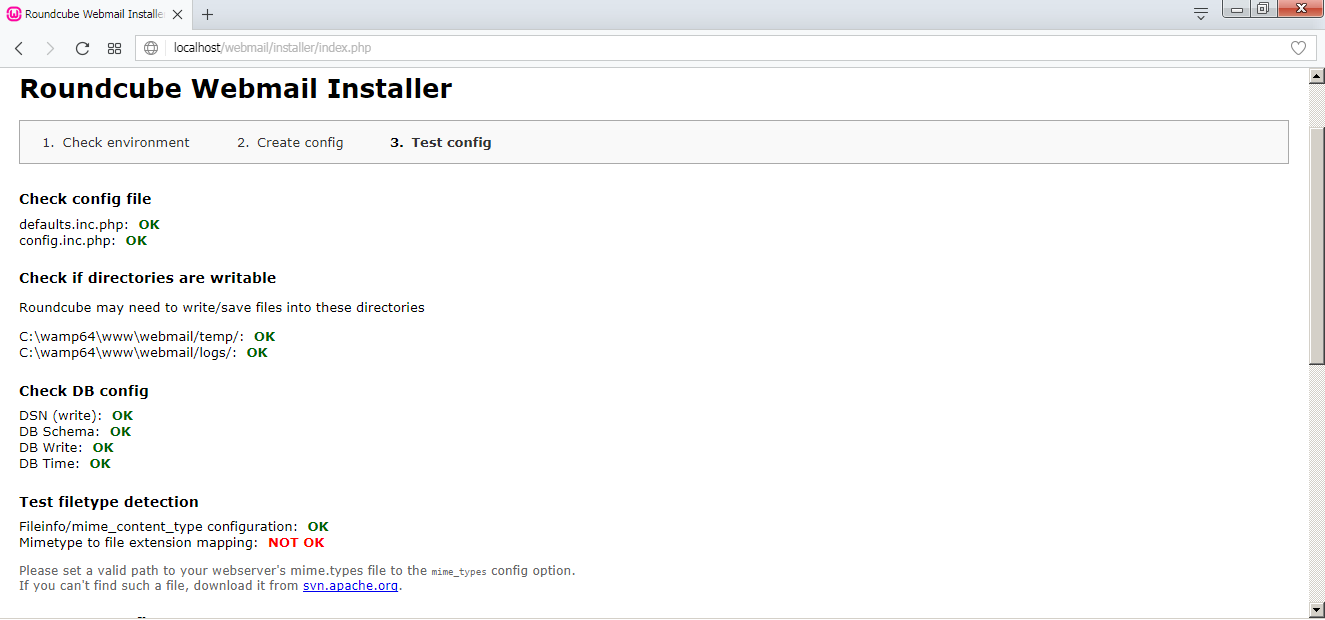Click the browser back arrow
Image resolution: width=1325 pixels, height=620 pixels.
[x=19, y=48]
